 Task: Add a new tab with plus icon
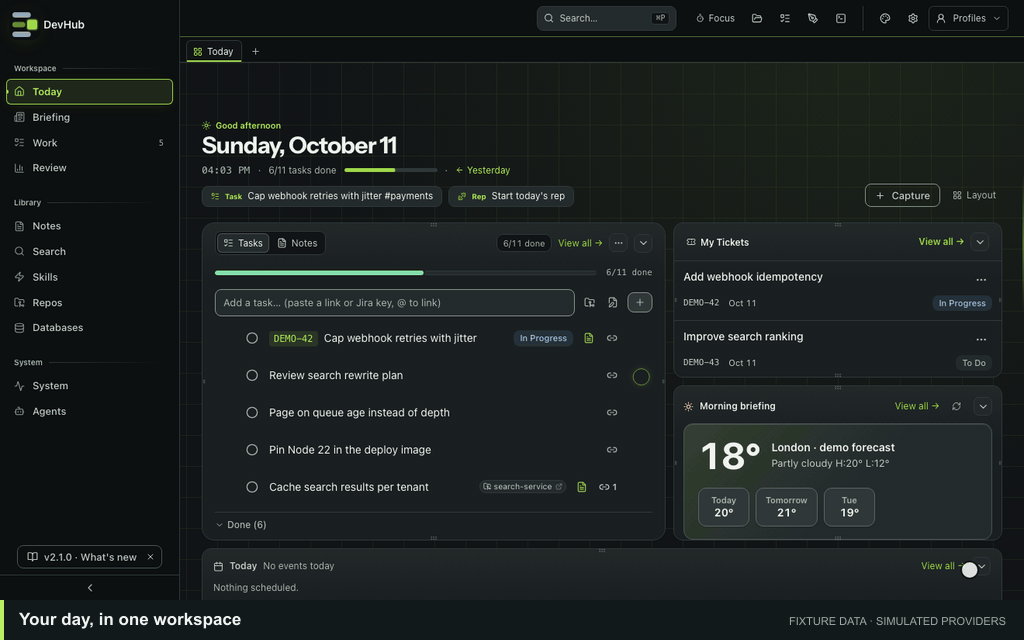pyautogui.click(x=255, y=52)
